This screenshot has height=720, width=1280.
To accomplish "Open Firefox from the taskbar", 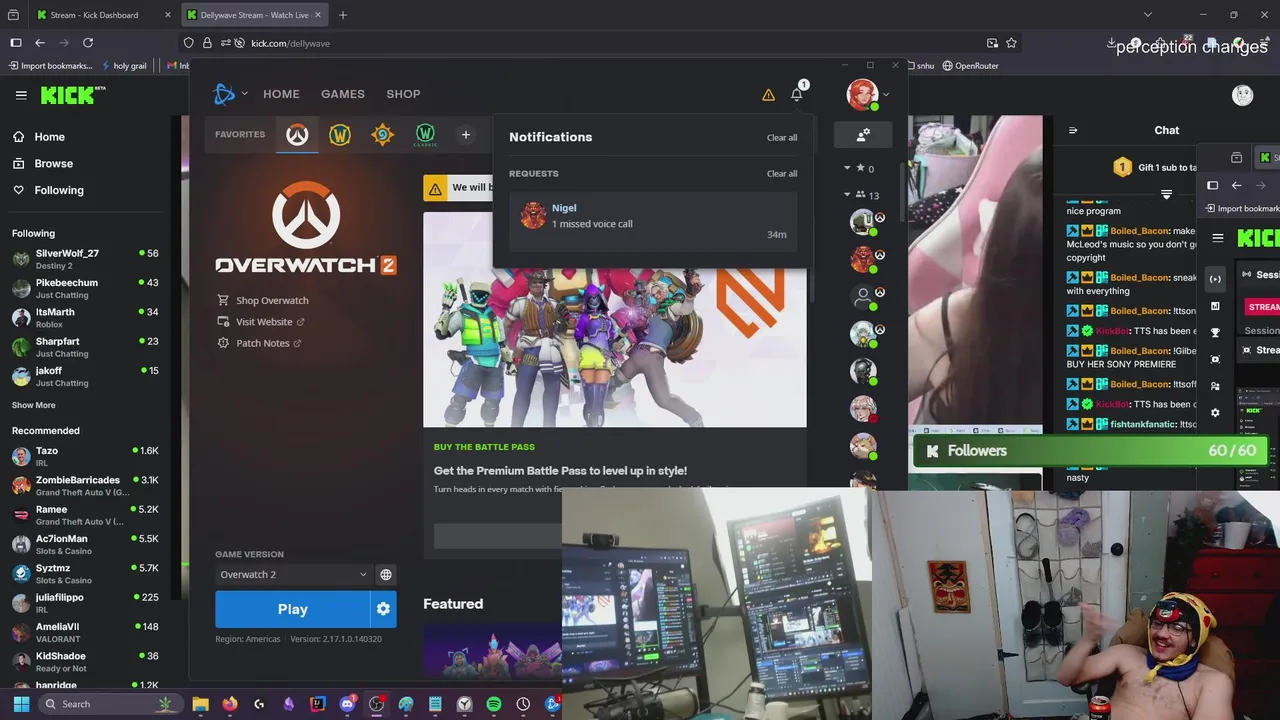I will point(230,704).
